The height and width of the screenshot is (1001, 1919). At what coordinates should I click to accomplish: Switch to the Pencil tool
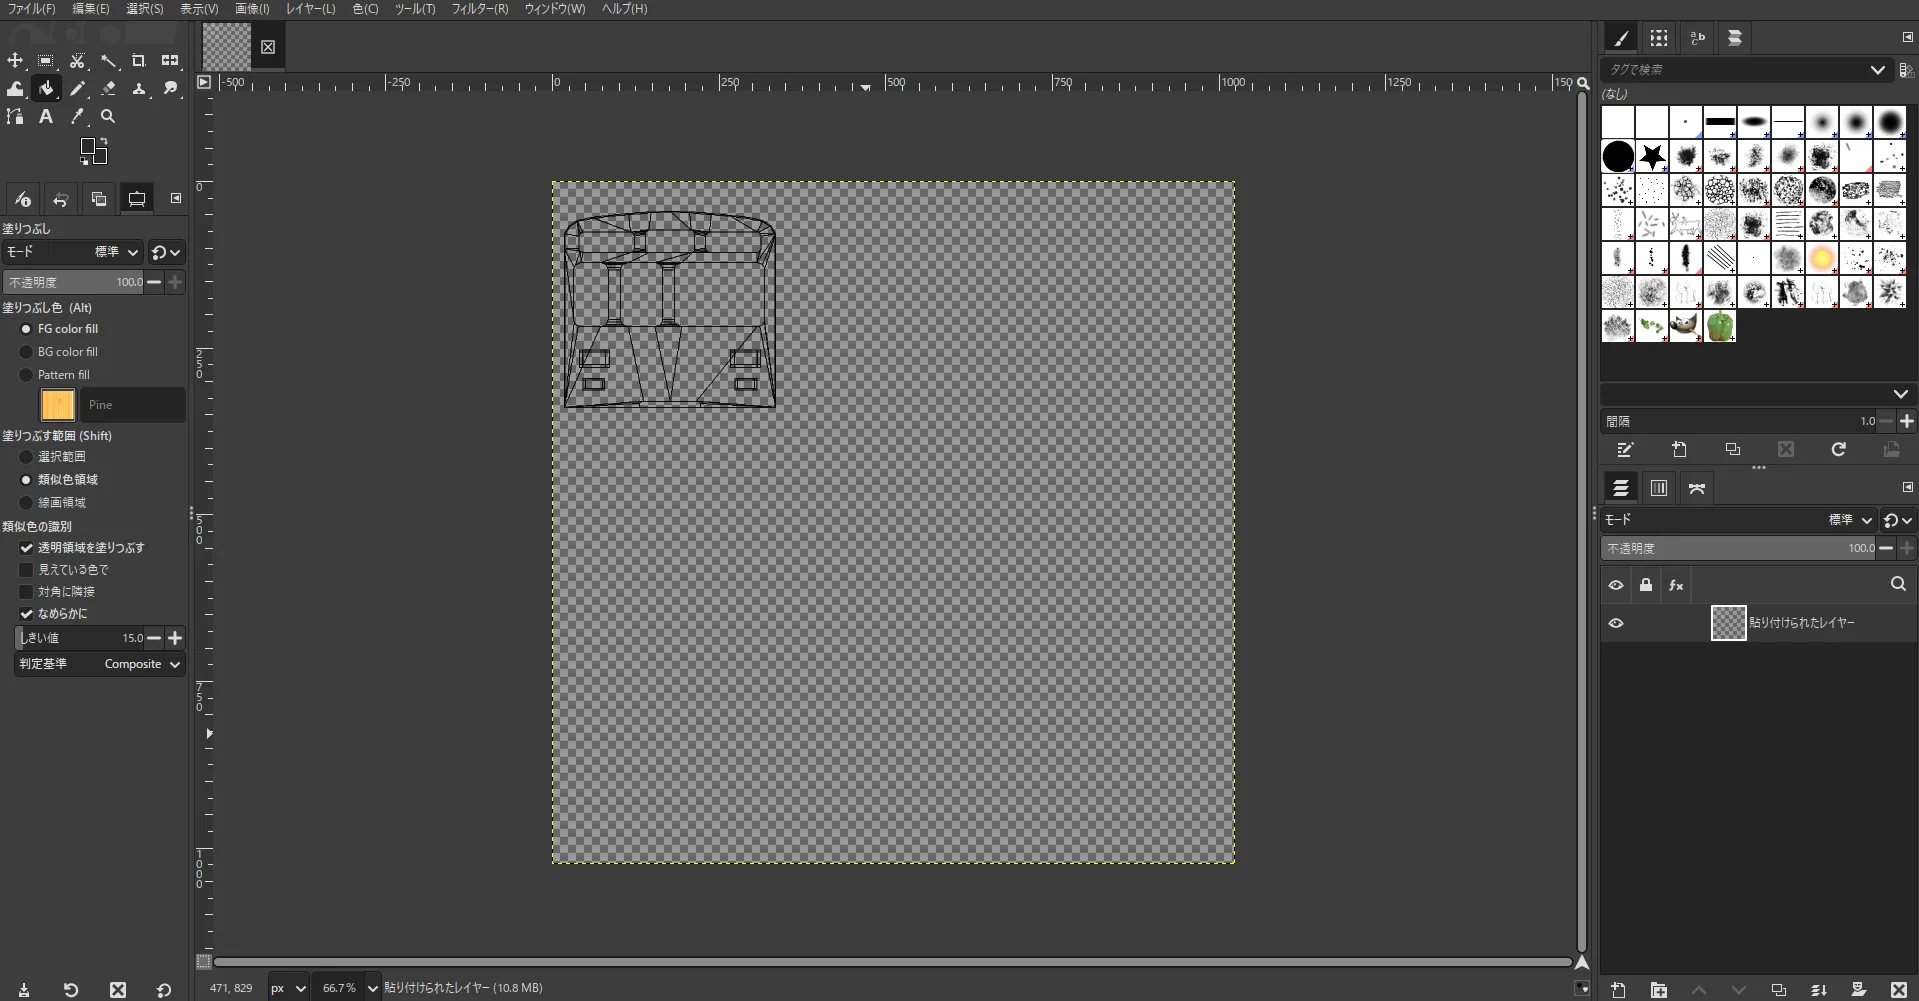coord(77,89)
